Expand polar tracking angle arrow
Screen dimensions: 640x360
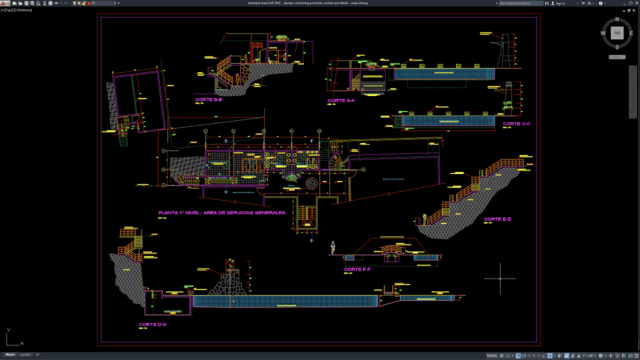click(529, 356)
